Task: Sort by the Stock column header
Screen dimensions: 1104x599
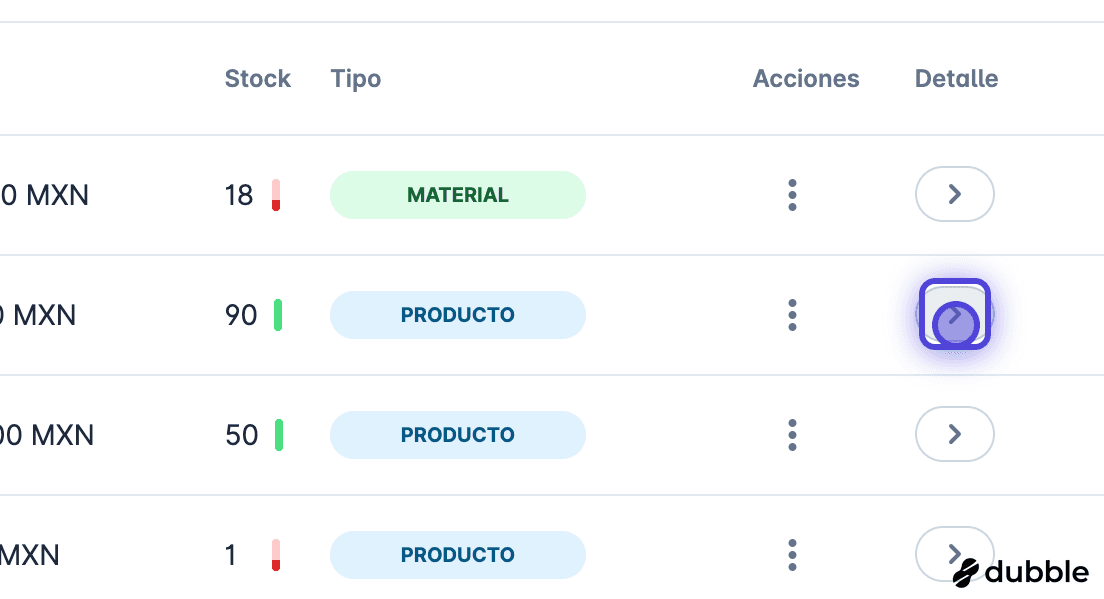Action: tap(258, 78)
